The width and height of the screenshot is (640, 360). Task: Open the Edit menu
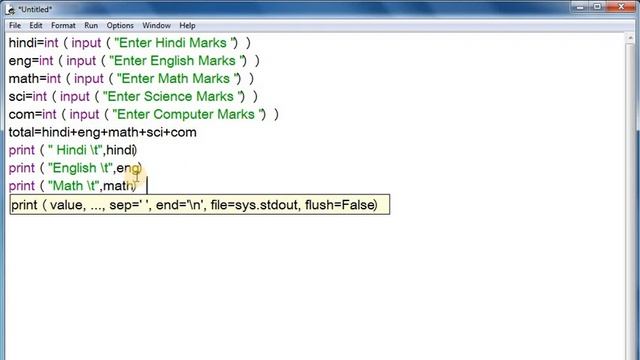coord(36,25)
